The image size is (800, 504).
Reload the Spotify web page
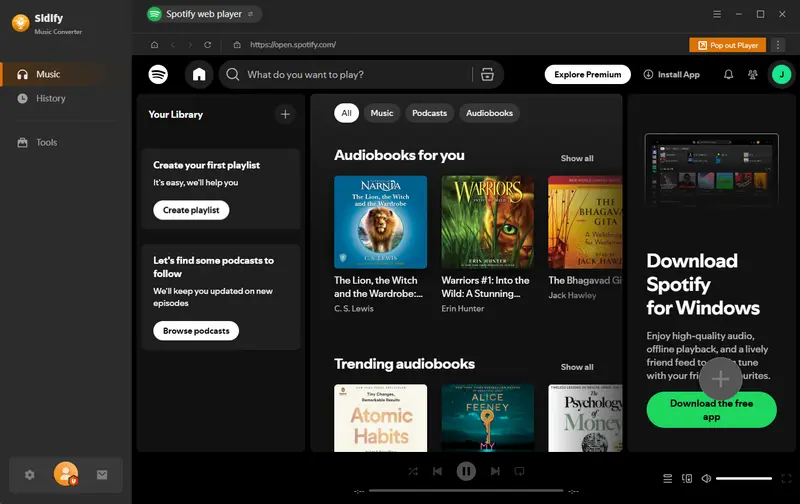[208, 45]
